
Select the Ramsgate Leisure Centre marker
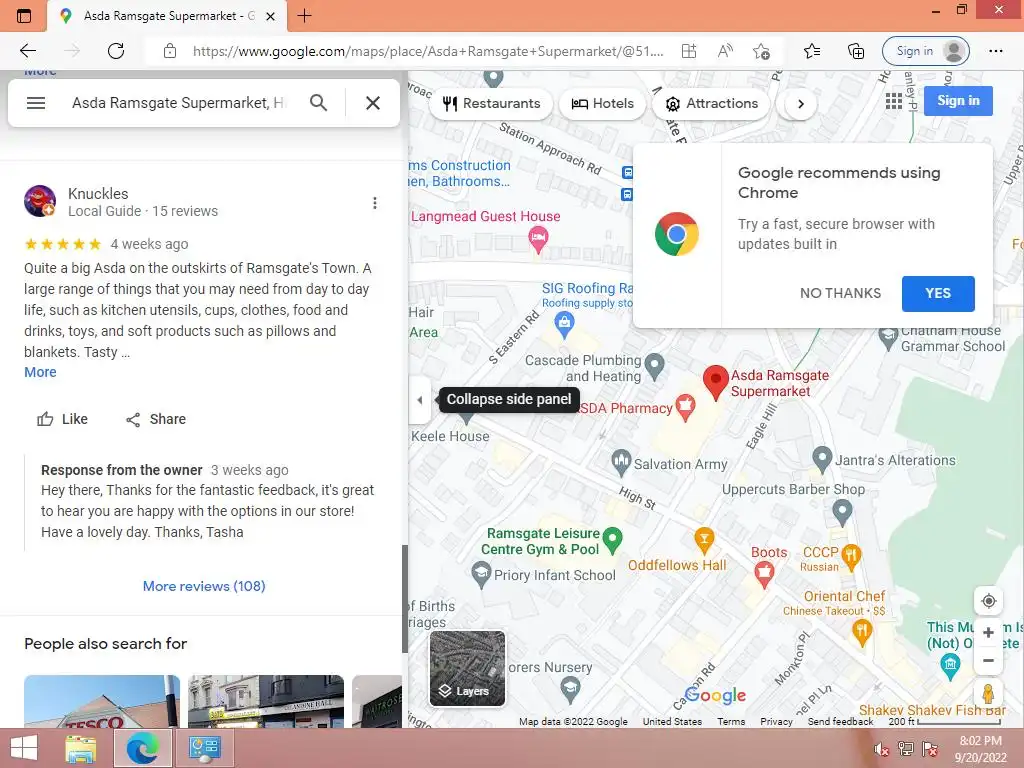[612, 540]
